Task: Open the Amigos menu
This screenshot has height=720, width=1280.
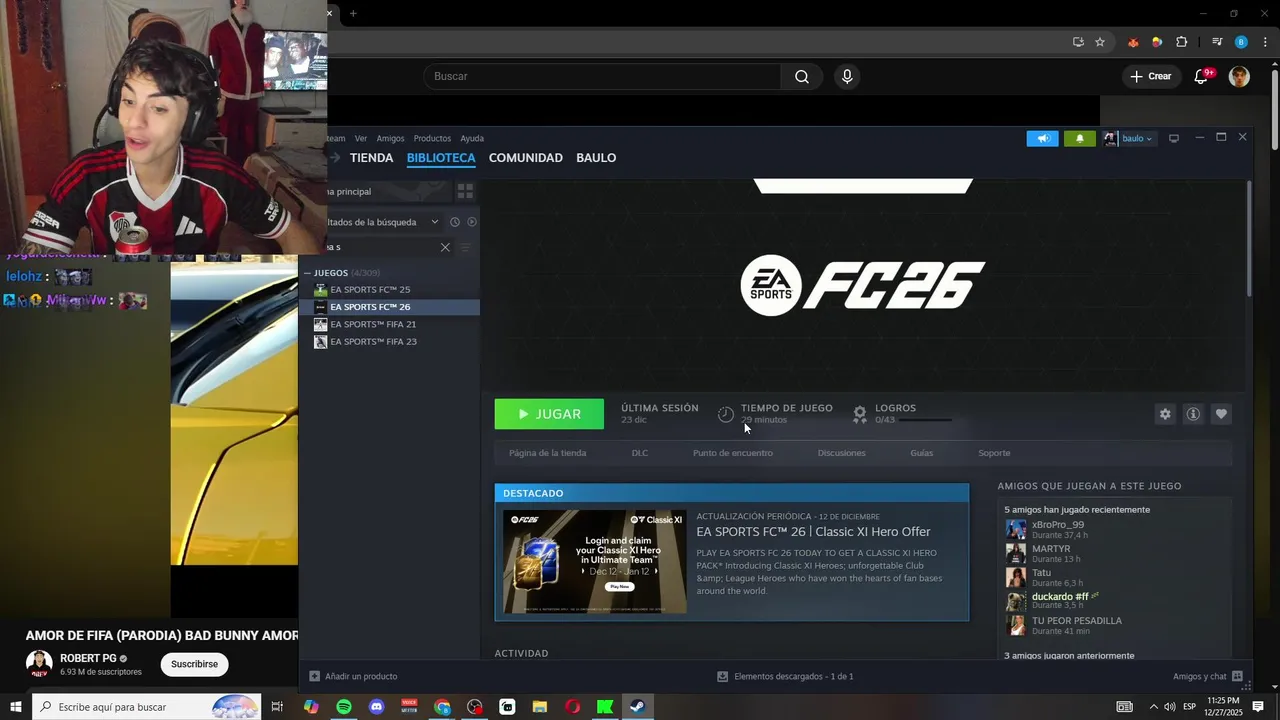Action: (390, 138)
